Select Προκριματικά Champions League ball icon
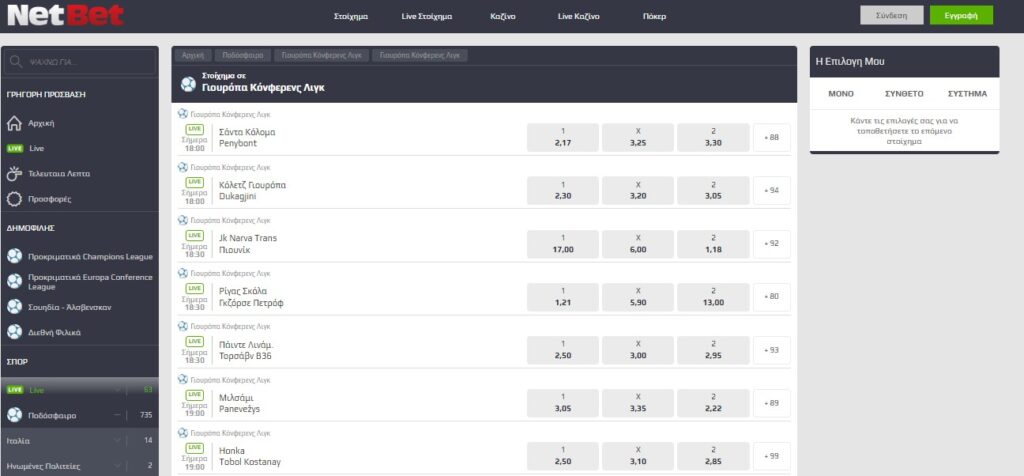The height and width of the screenshot is (476, 1024). (x=14, y=256)
